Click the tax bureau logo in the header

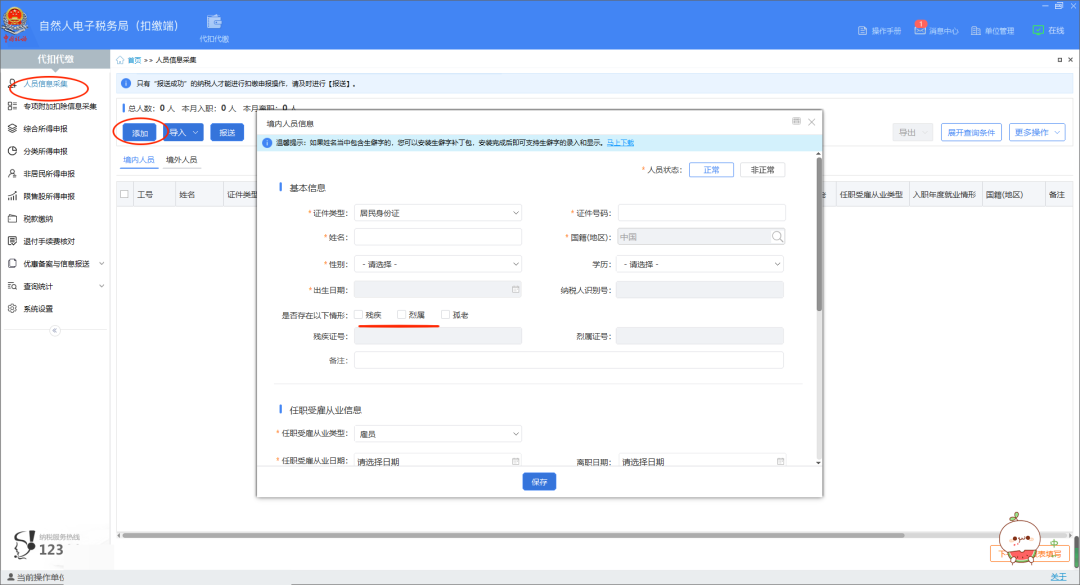click(x=14, y=24)
